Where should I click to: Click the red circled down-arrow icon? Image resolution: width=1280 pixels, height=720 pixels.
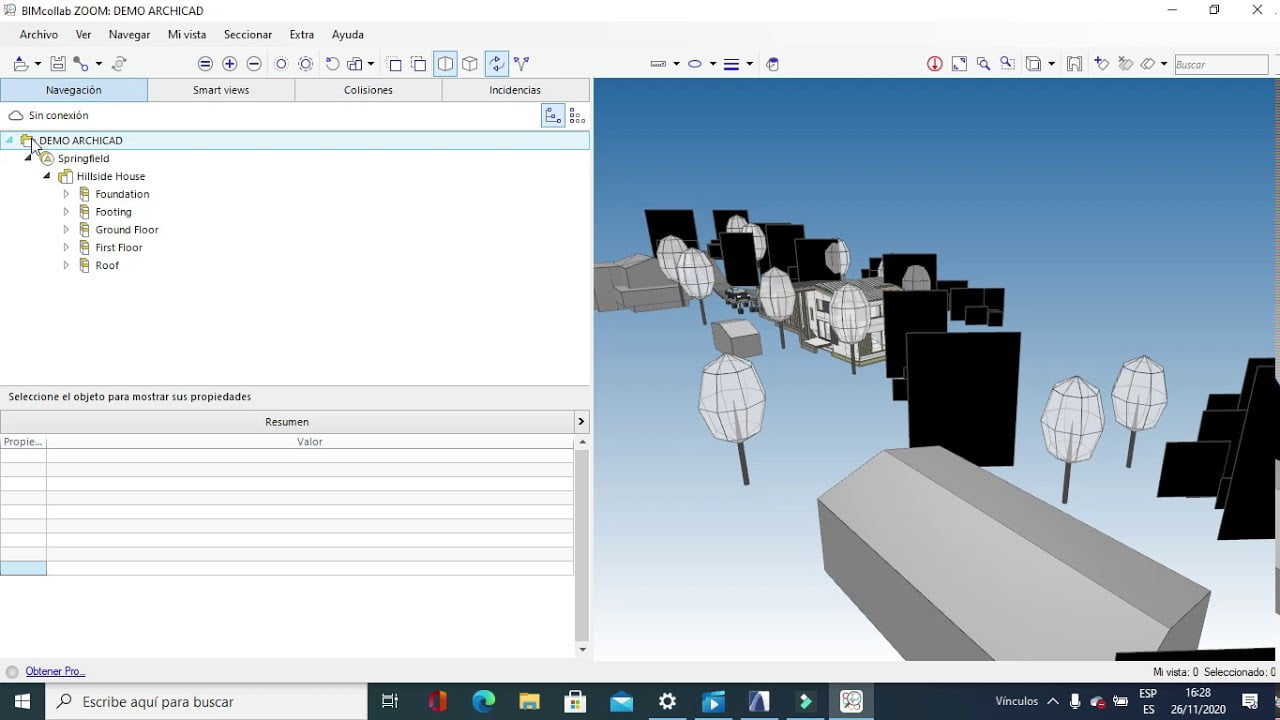[935, 64]
